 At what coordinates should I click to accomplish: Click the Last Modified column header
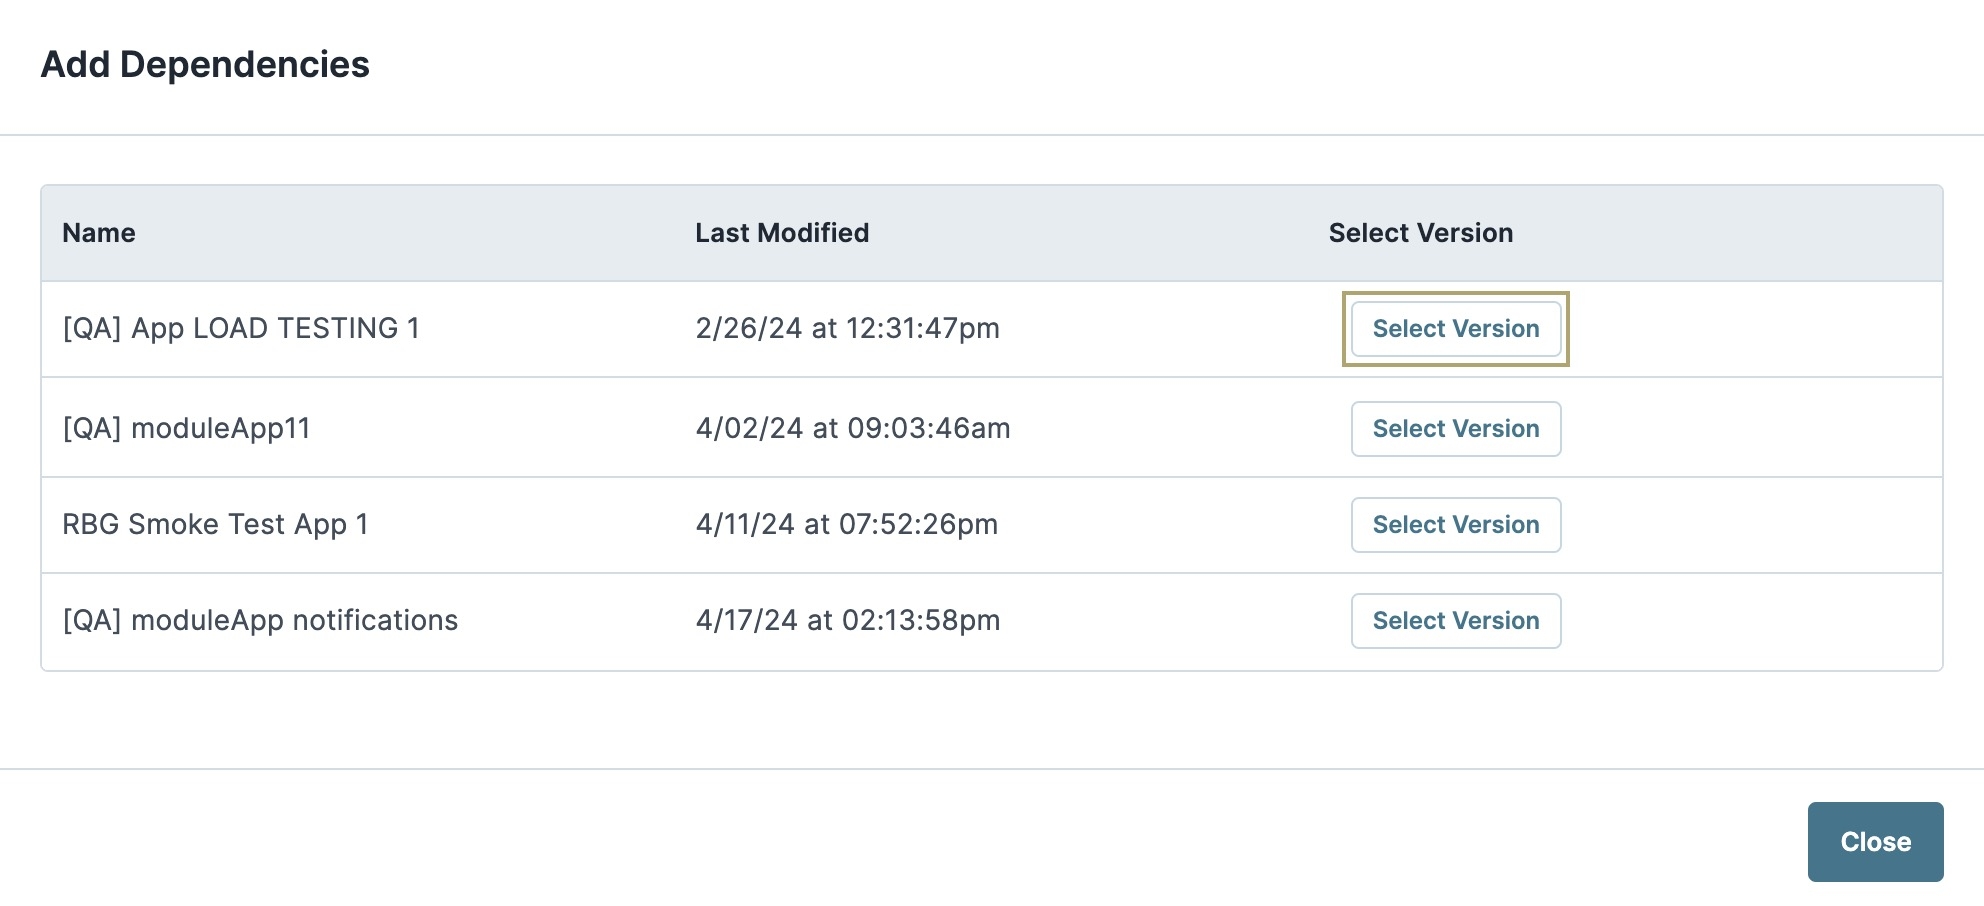tap(782, 233)
